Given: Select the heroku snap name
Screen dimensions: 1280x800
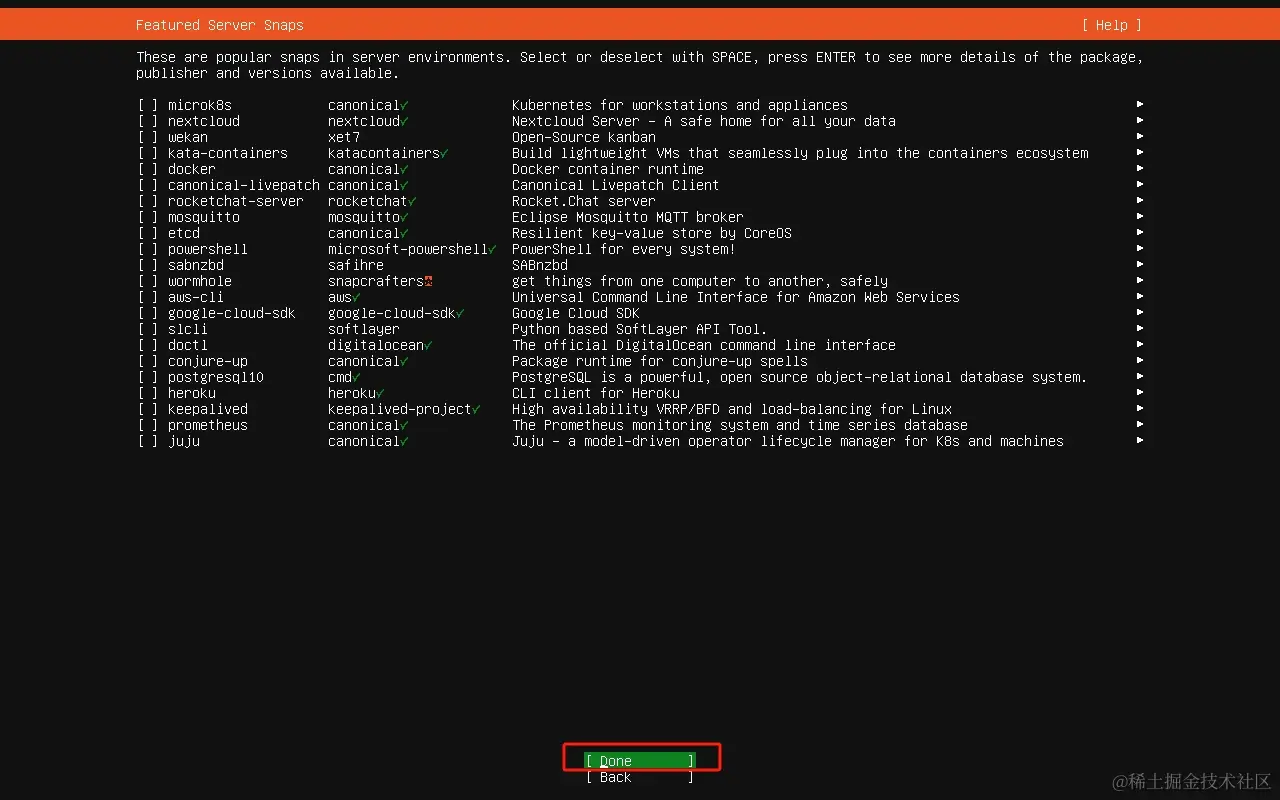Looking at the screenshot, I should click(x=192, y=393).
